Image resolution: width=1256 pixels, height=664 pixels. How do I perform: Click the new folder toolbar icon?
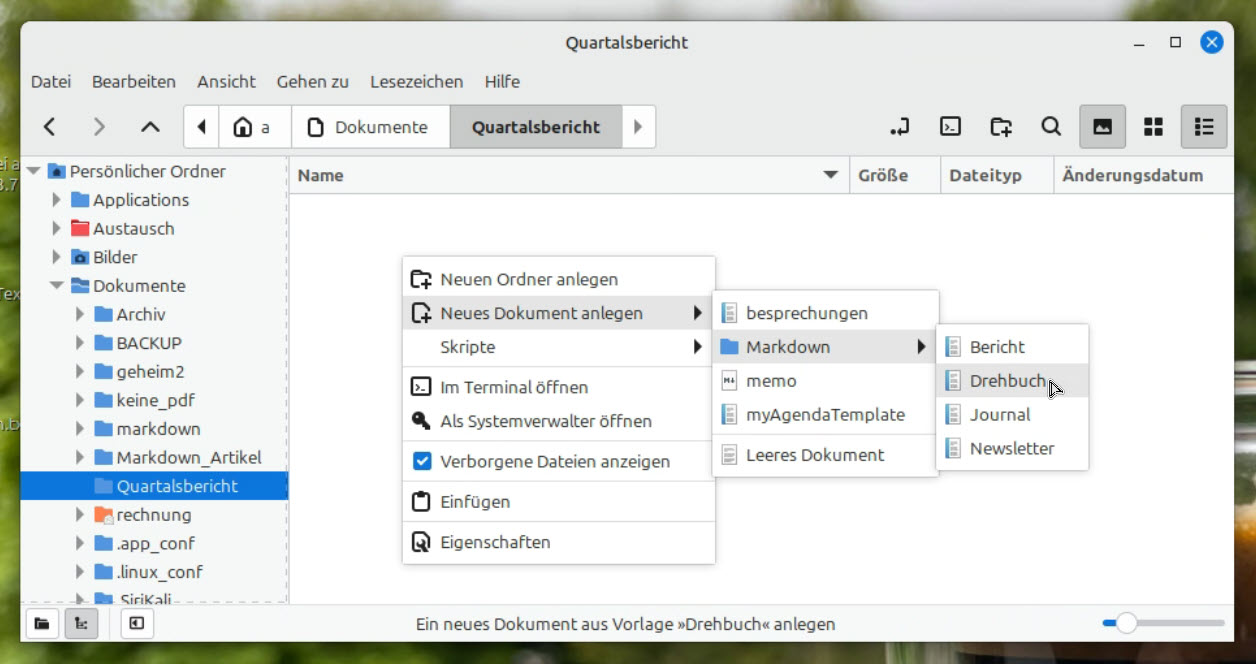(1001, 127)
